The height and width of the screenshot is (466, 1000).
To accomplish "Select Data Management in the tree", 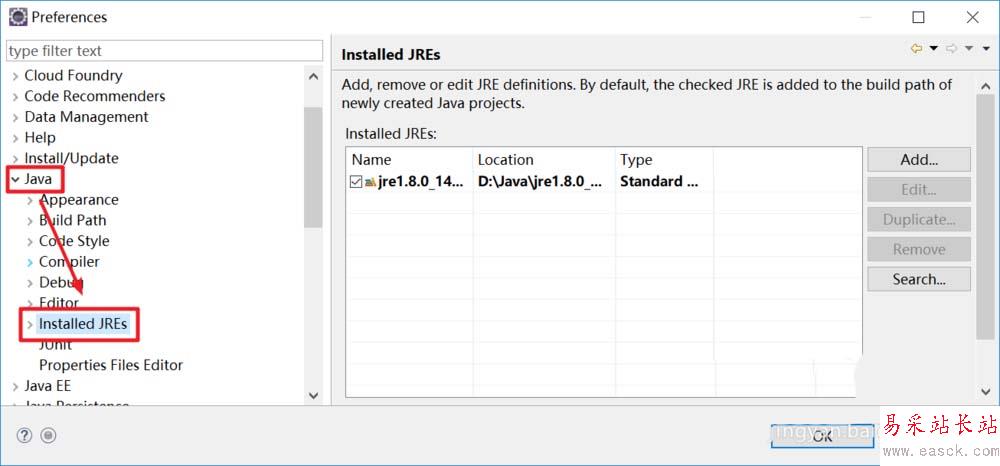I will 86,117.
